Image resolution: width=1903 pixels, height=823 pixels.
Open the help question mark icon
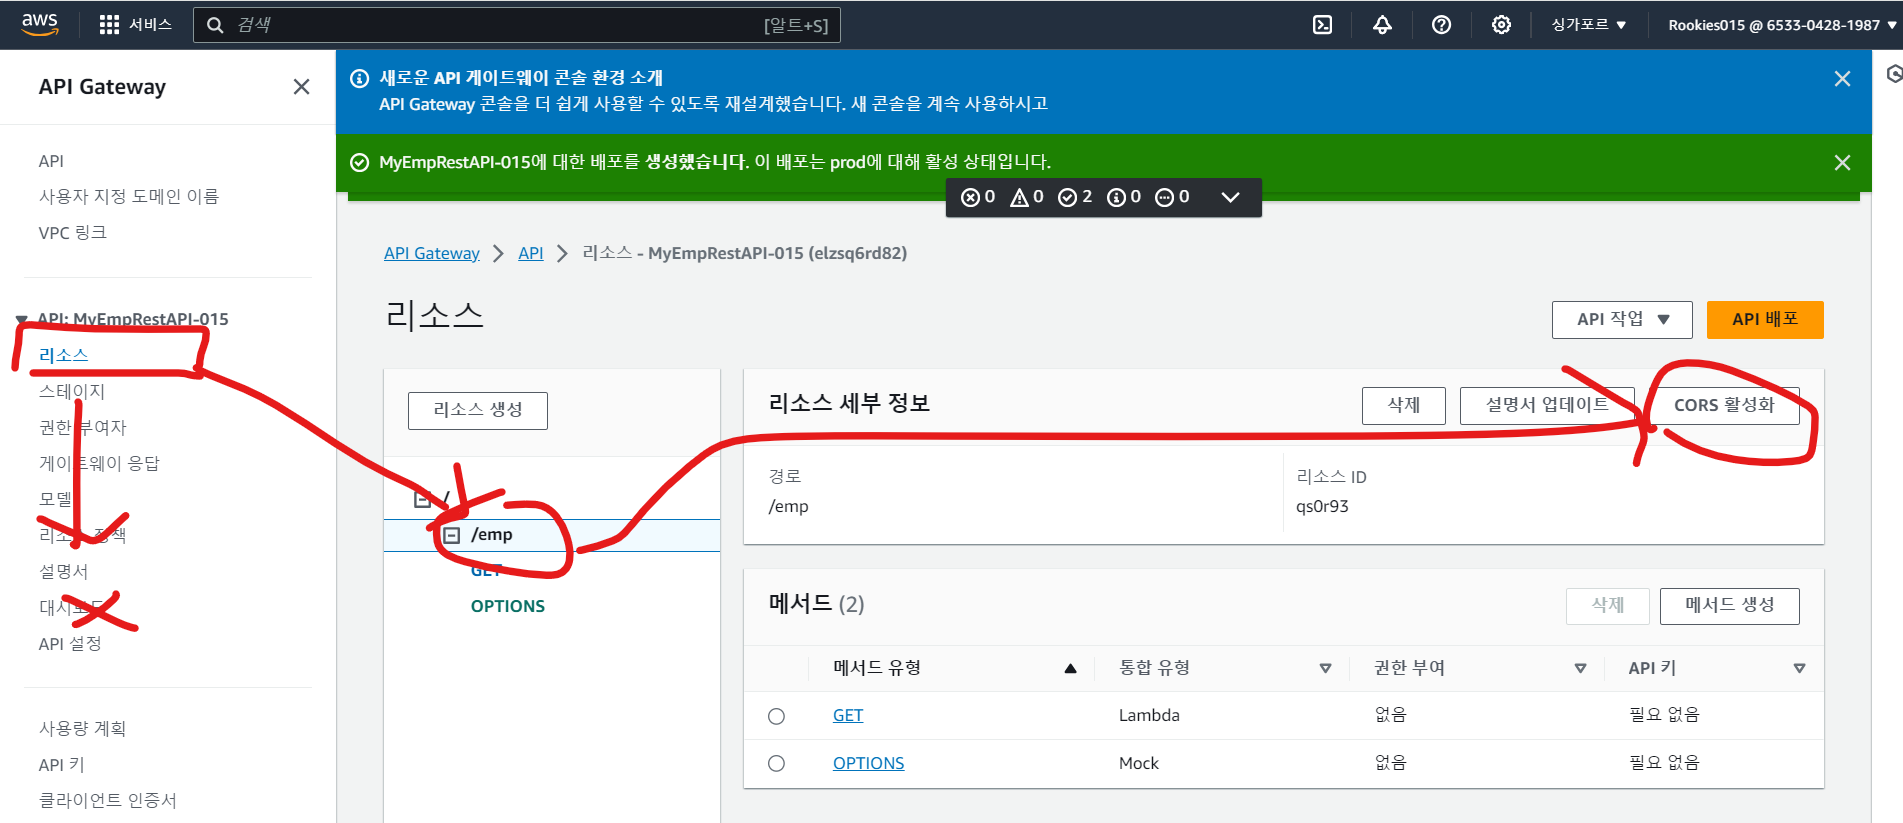click(1441, 25)
